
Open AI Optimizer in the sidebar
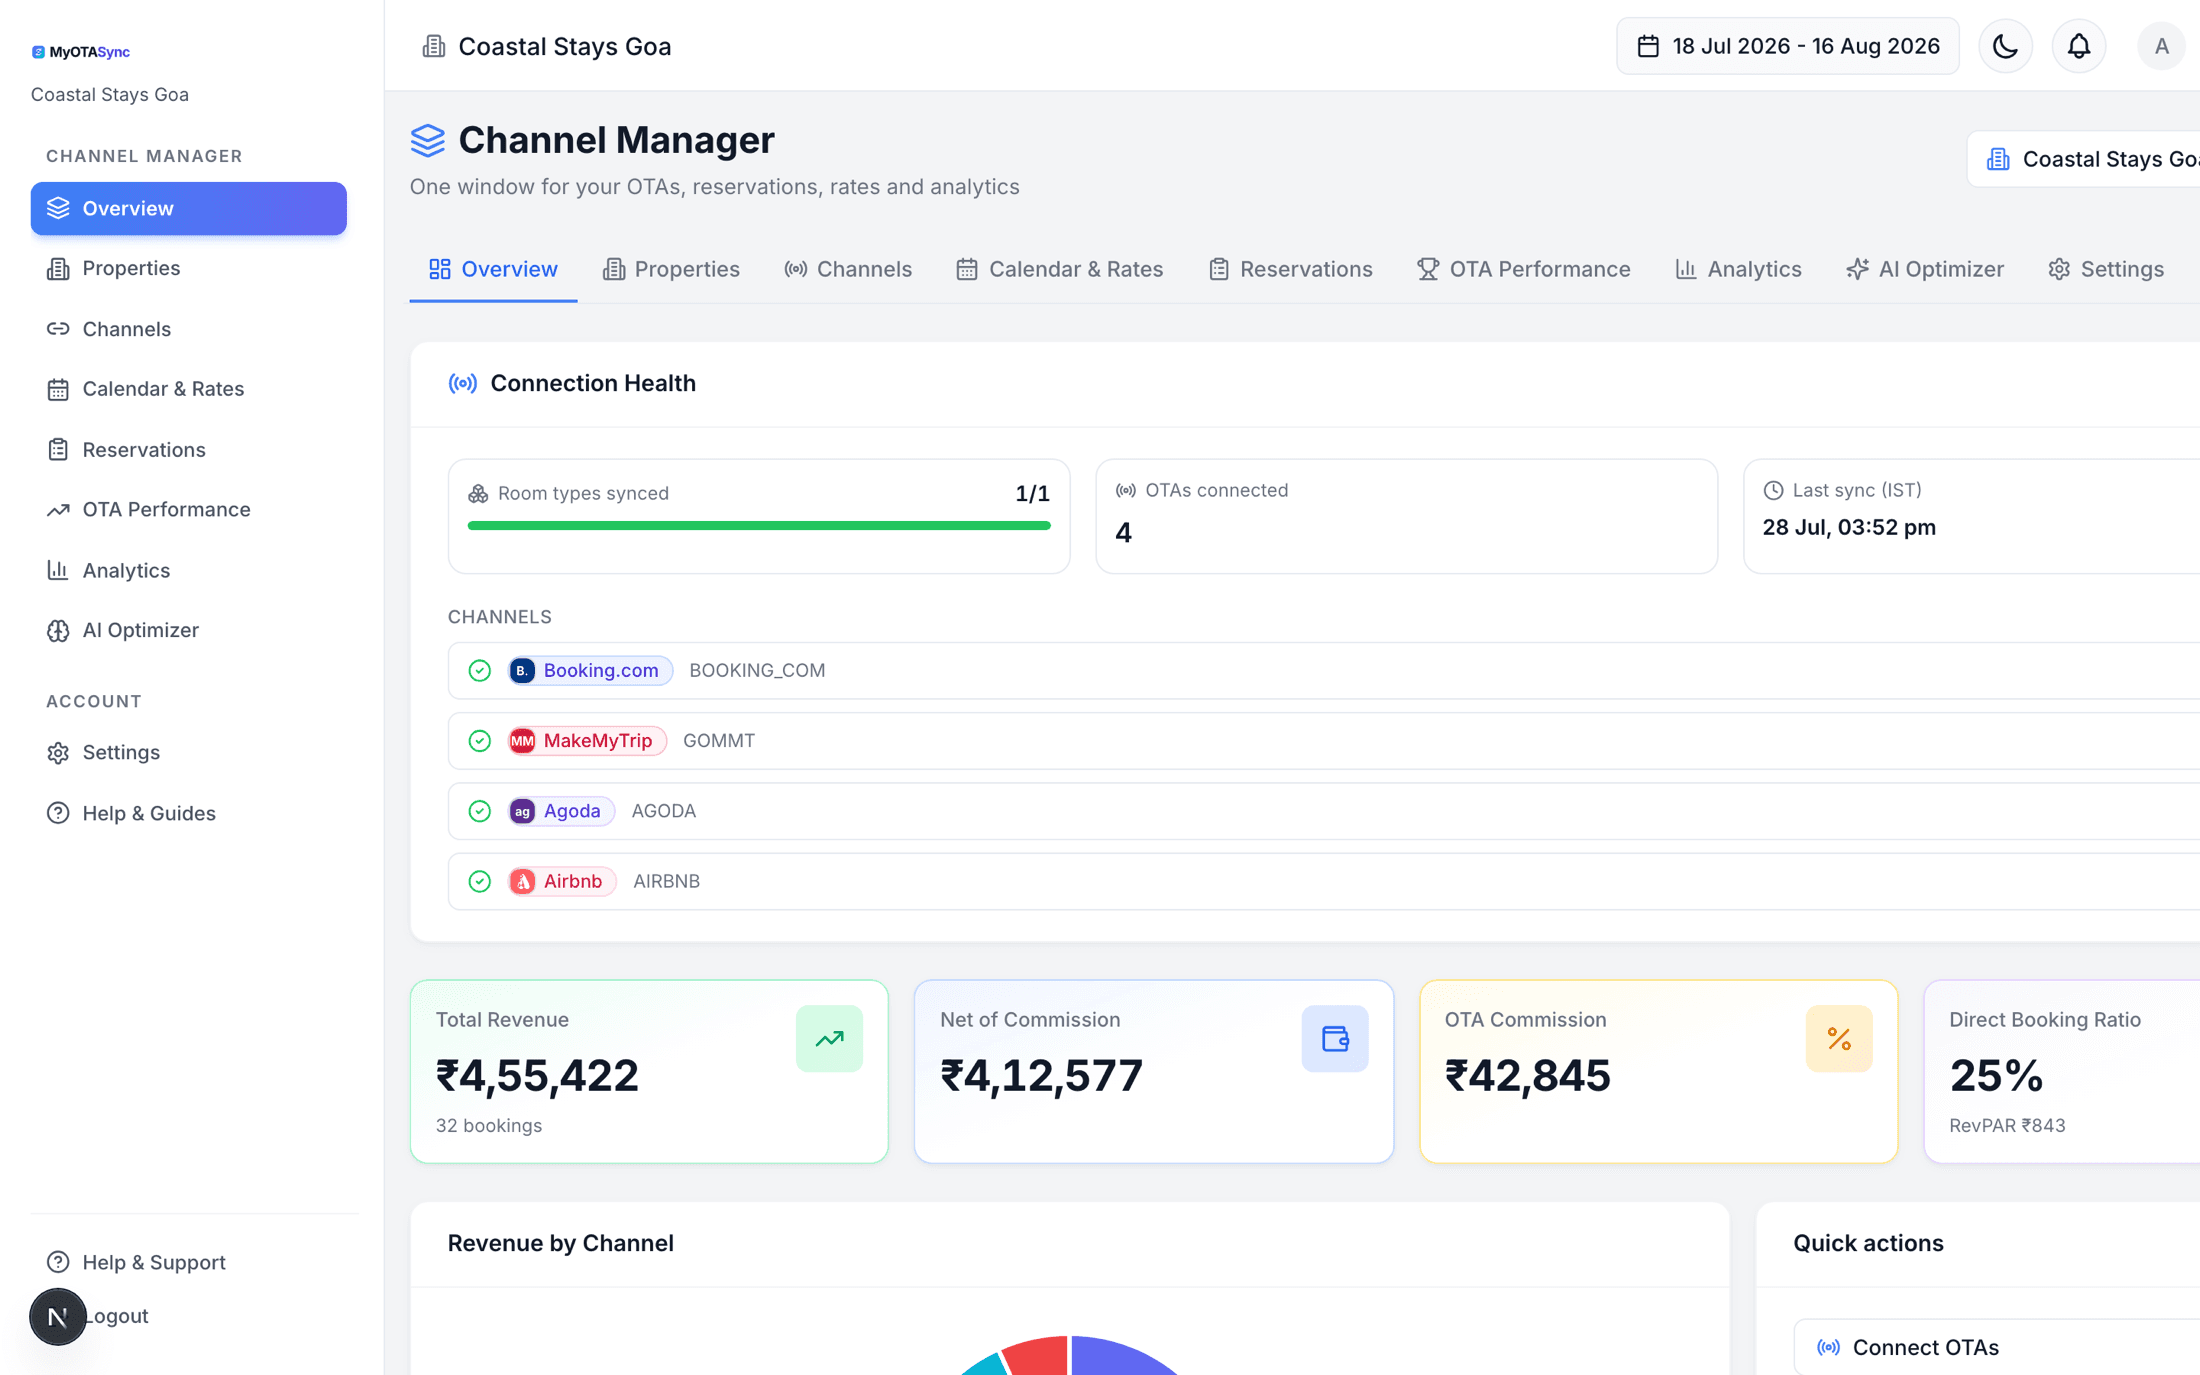189,630
